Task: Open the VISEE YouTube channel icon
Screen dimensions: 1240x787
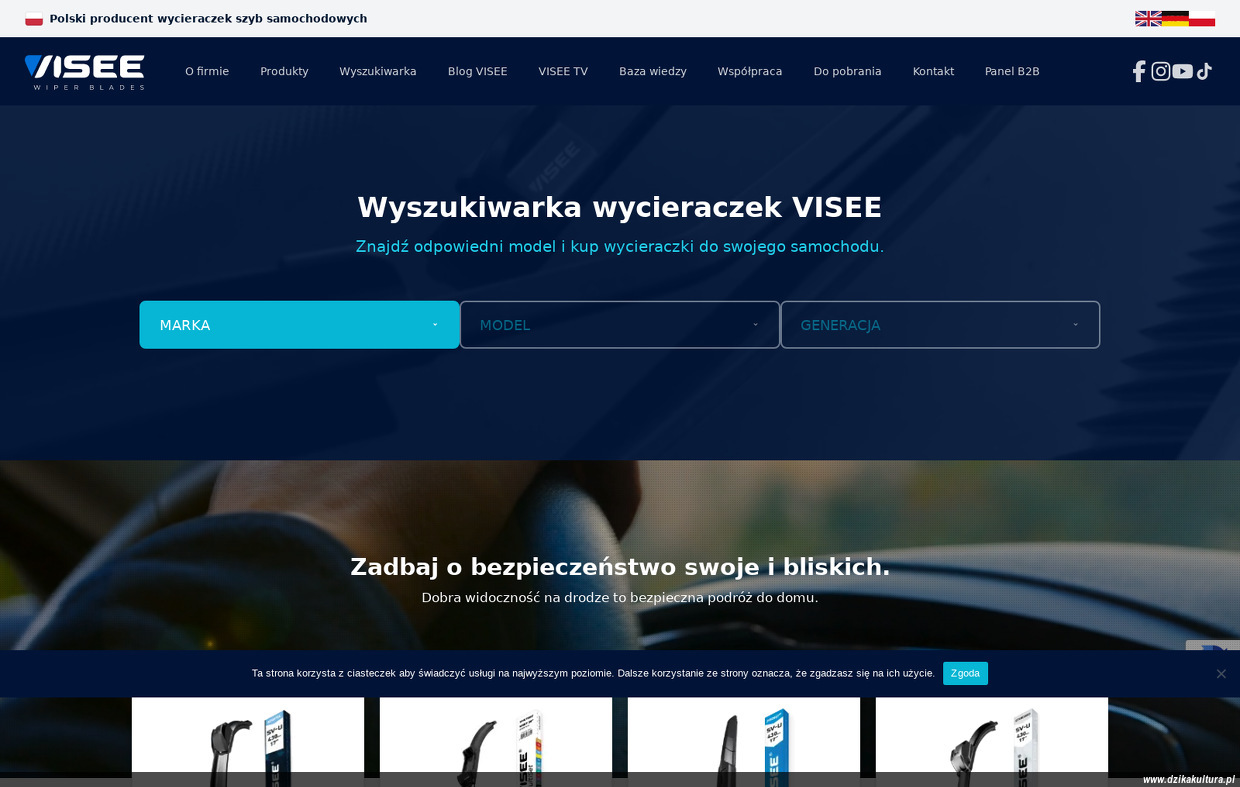Action: 1182,71
